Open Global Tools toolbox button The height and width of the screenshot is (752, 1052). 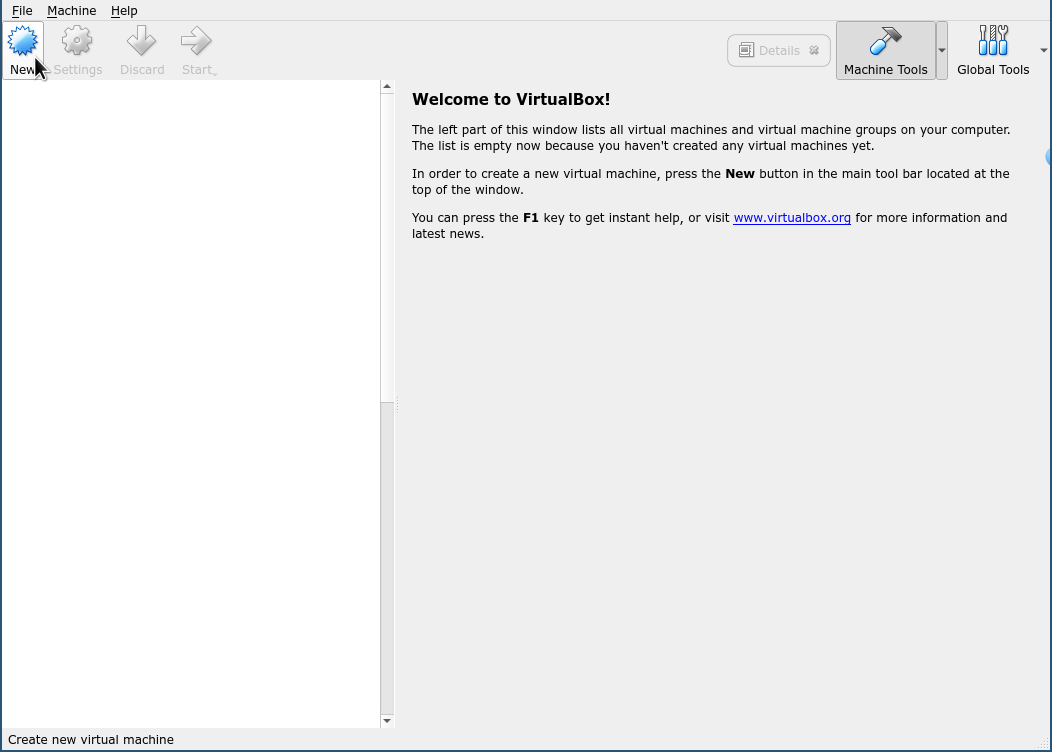[x=993, y=50]
